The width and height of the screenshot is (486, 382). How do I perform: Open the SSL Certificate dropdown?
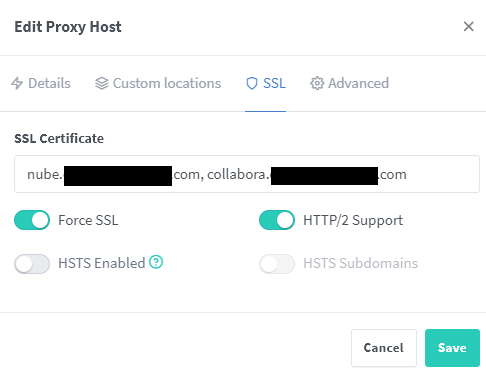tap(247, 174)
